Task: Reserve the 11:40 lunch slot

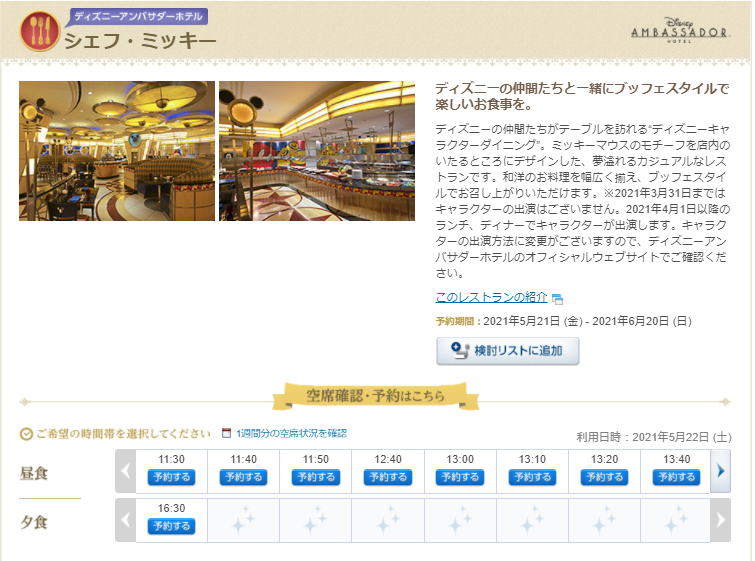Action: pos(244,477)
